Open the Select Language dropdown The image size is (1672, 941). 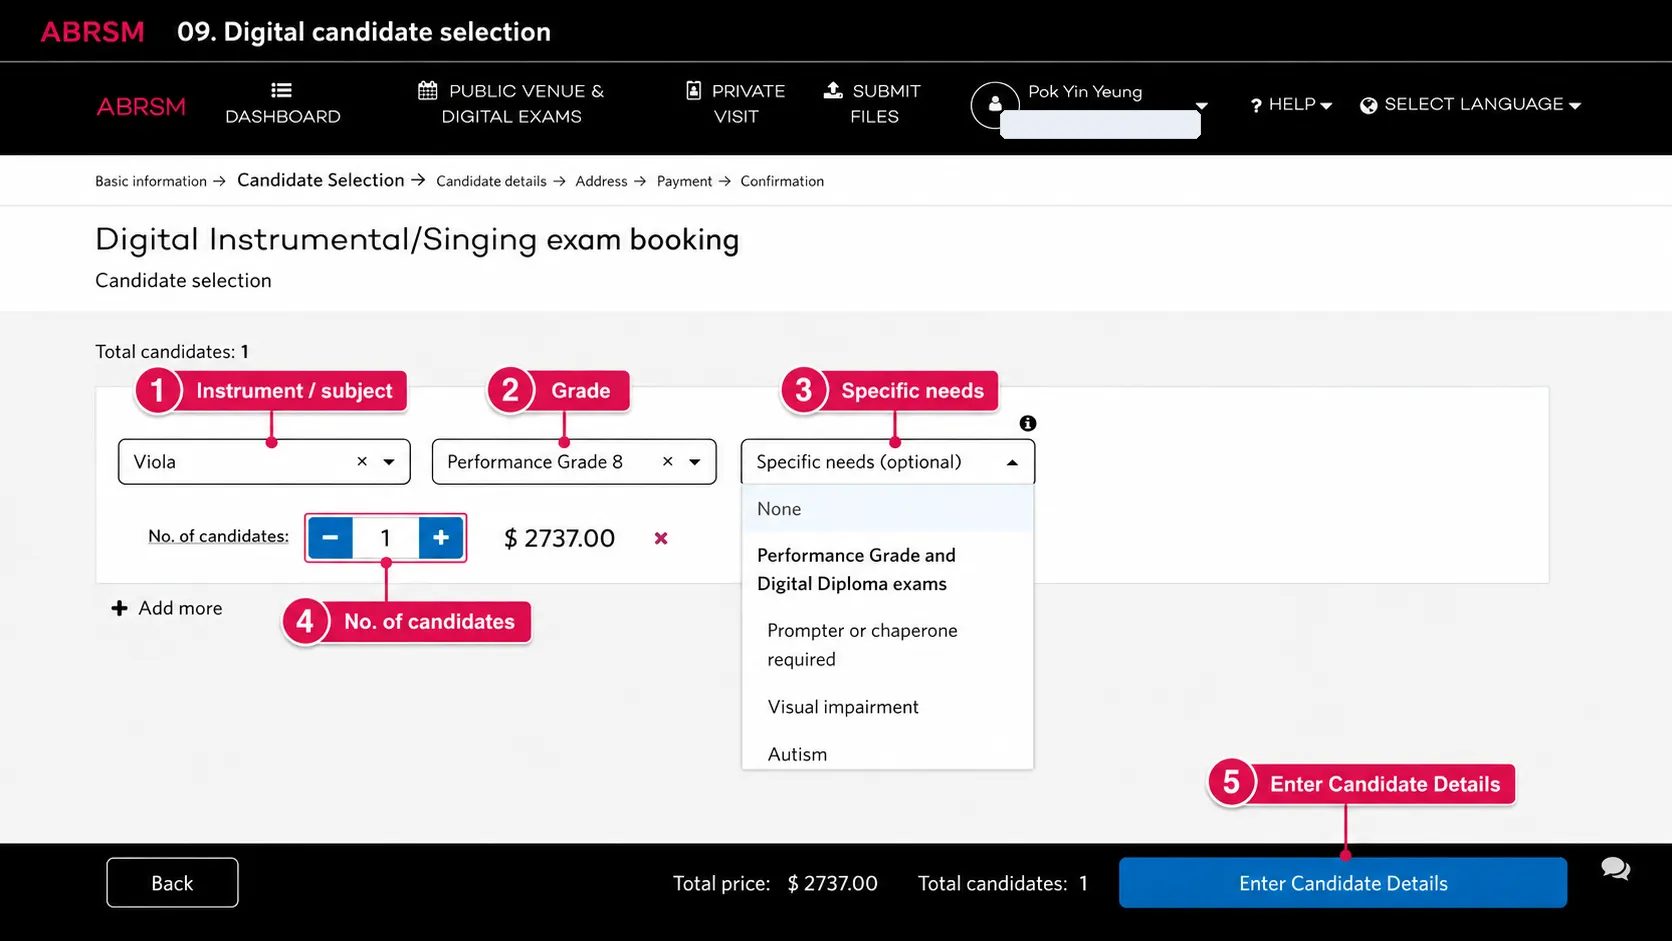coord(1470,104)
